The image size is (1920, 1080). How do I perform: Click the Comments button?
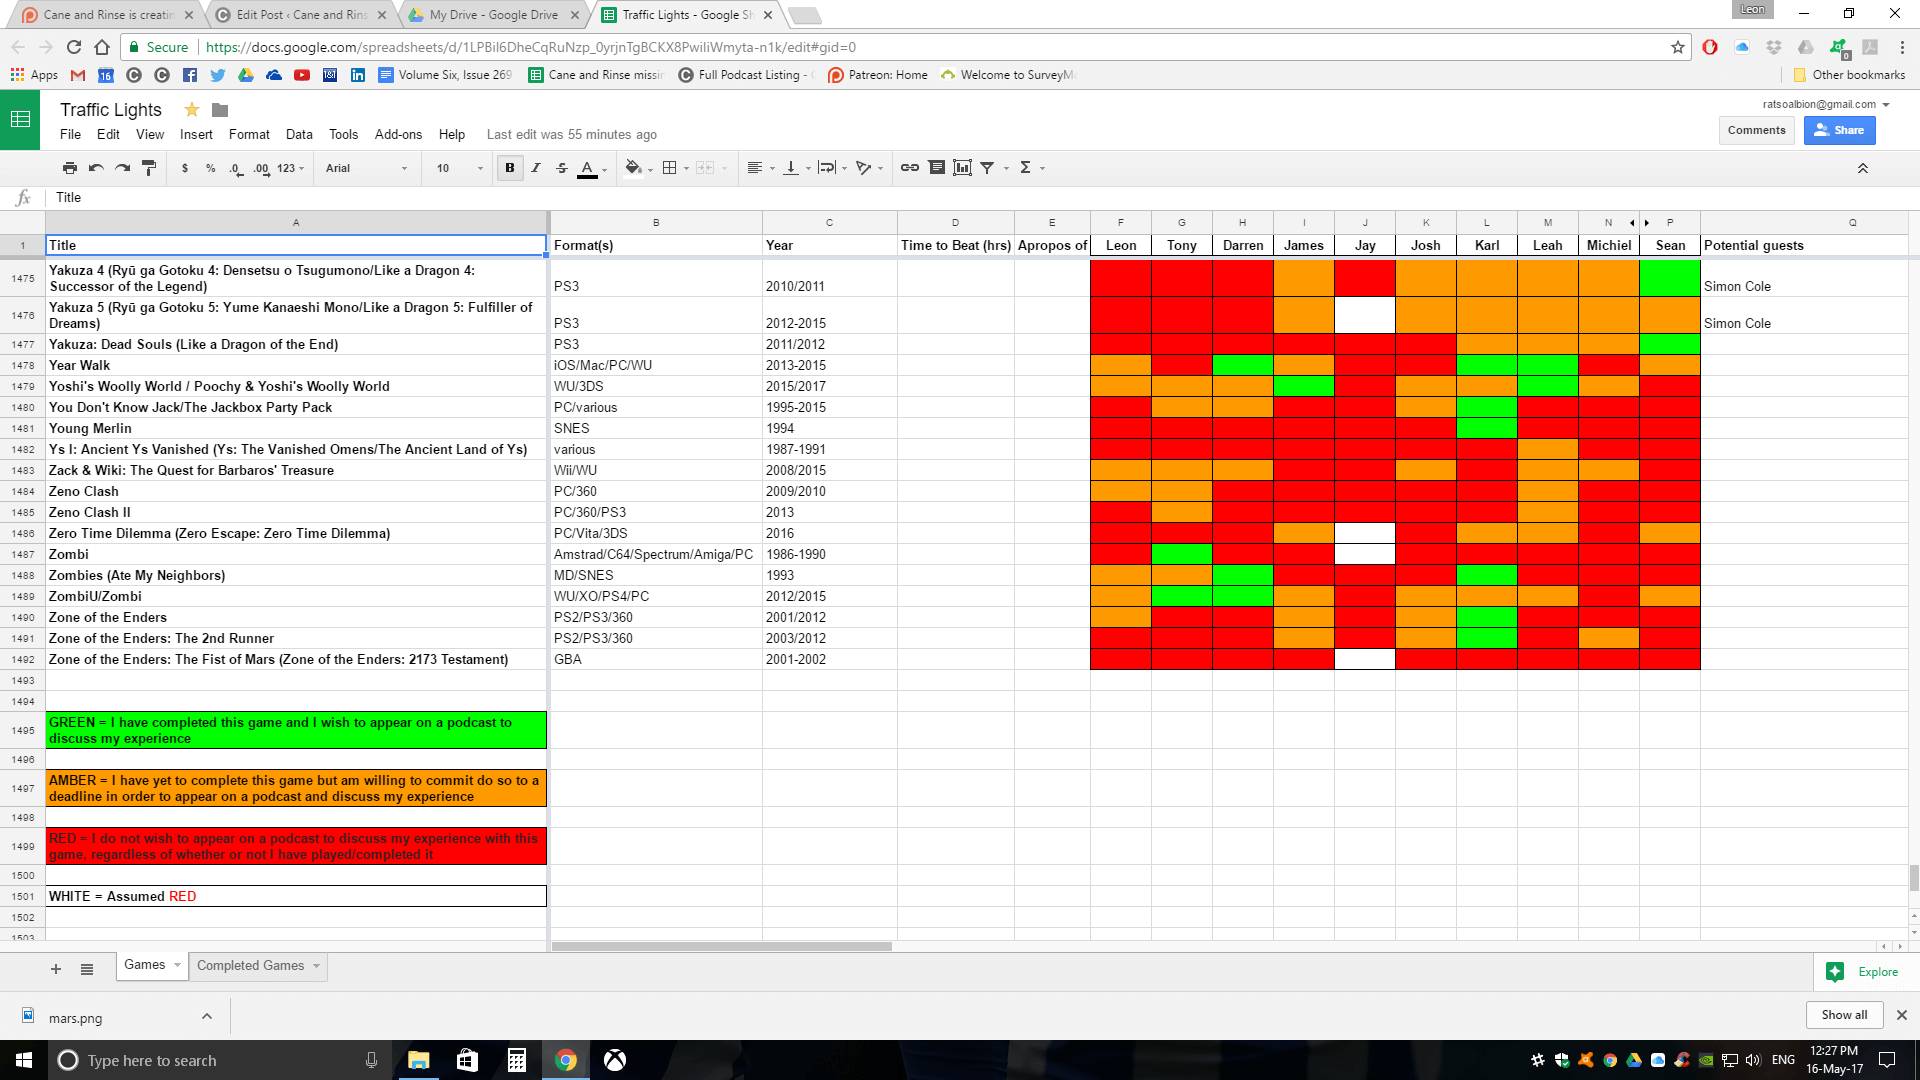(x=1756, y=130)
